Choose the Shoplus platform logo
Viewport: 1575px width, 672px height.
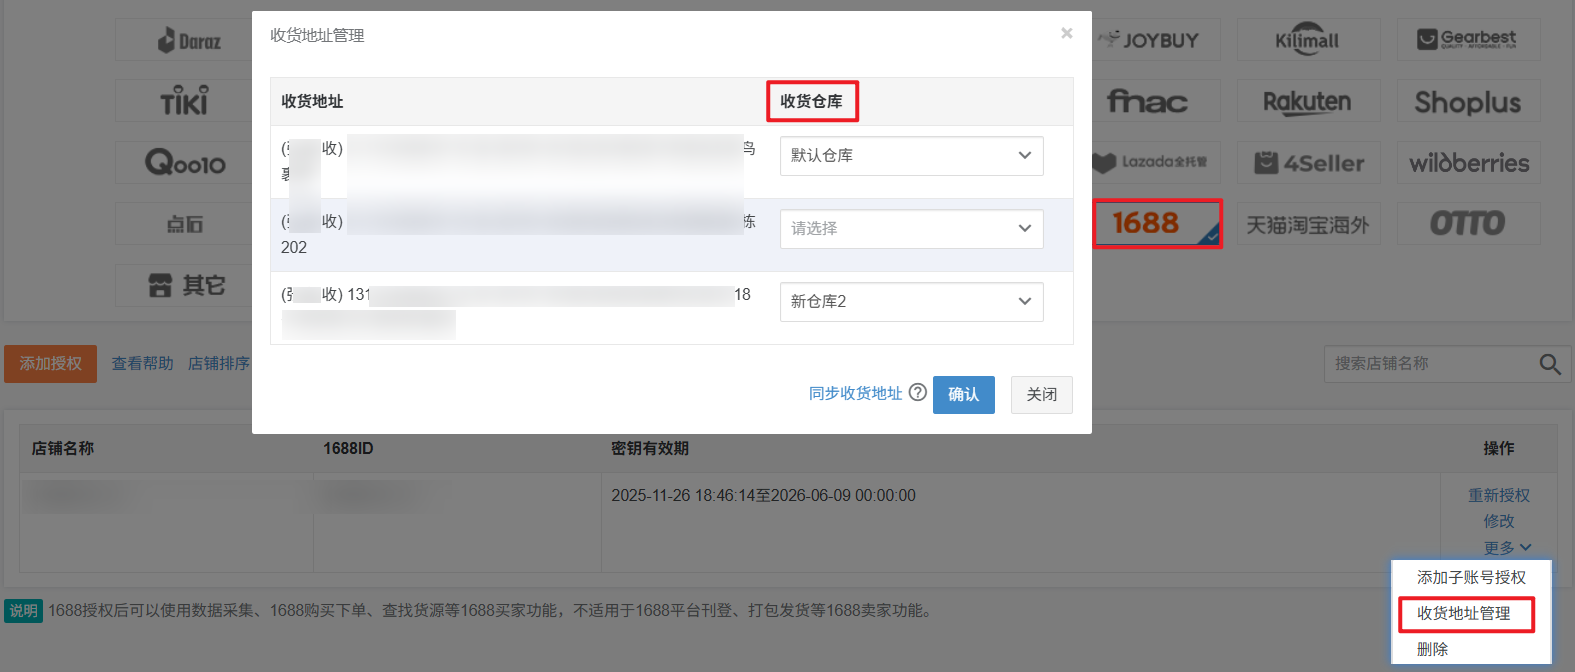(1468, 101)
